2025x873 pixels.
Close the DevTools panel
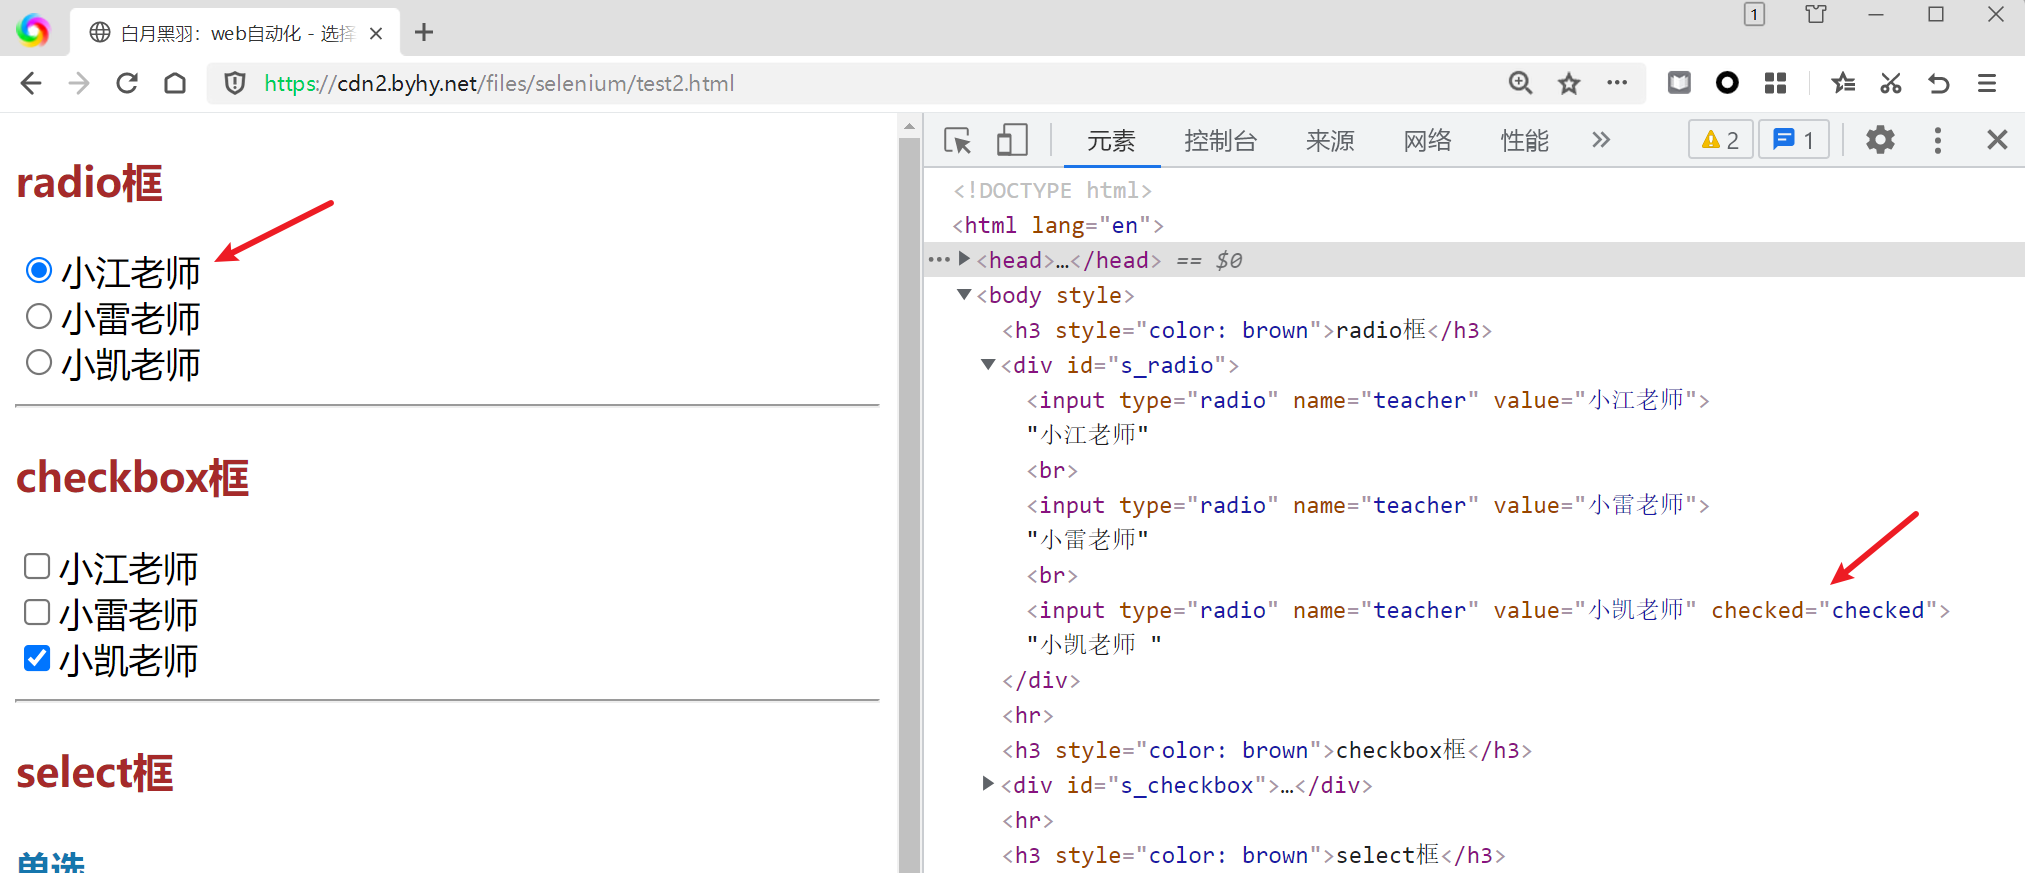click(1997, 140)
